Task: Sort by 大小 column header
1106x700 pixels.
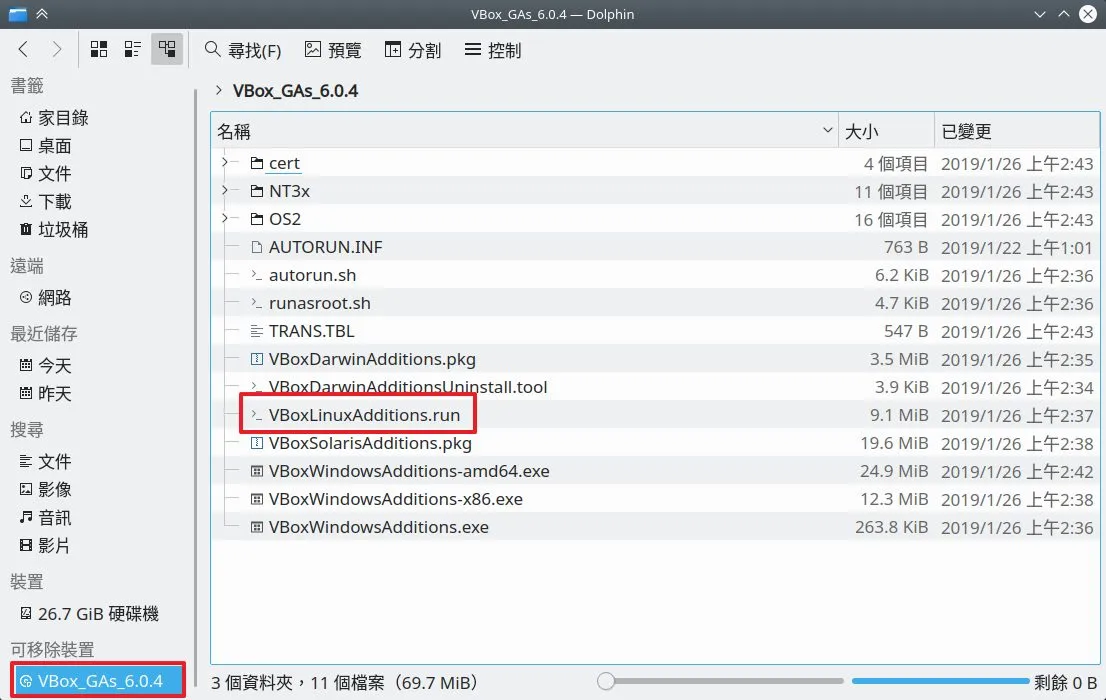Action: [x=886, y=131]
